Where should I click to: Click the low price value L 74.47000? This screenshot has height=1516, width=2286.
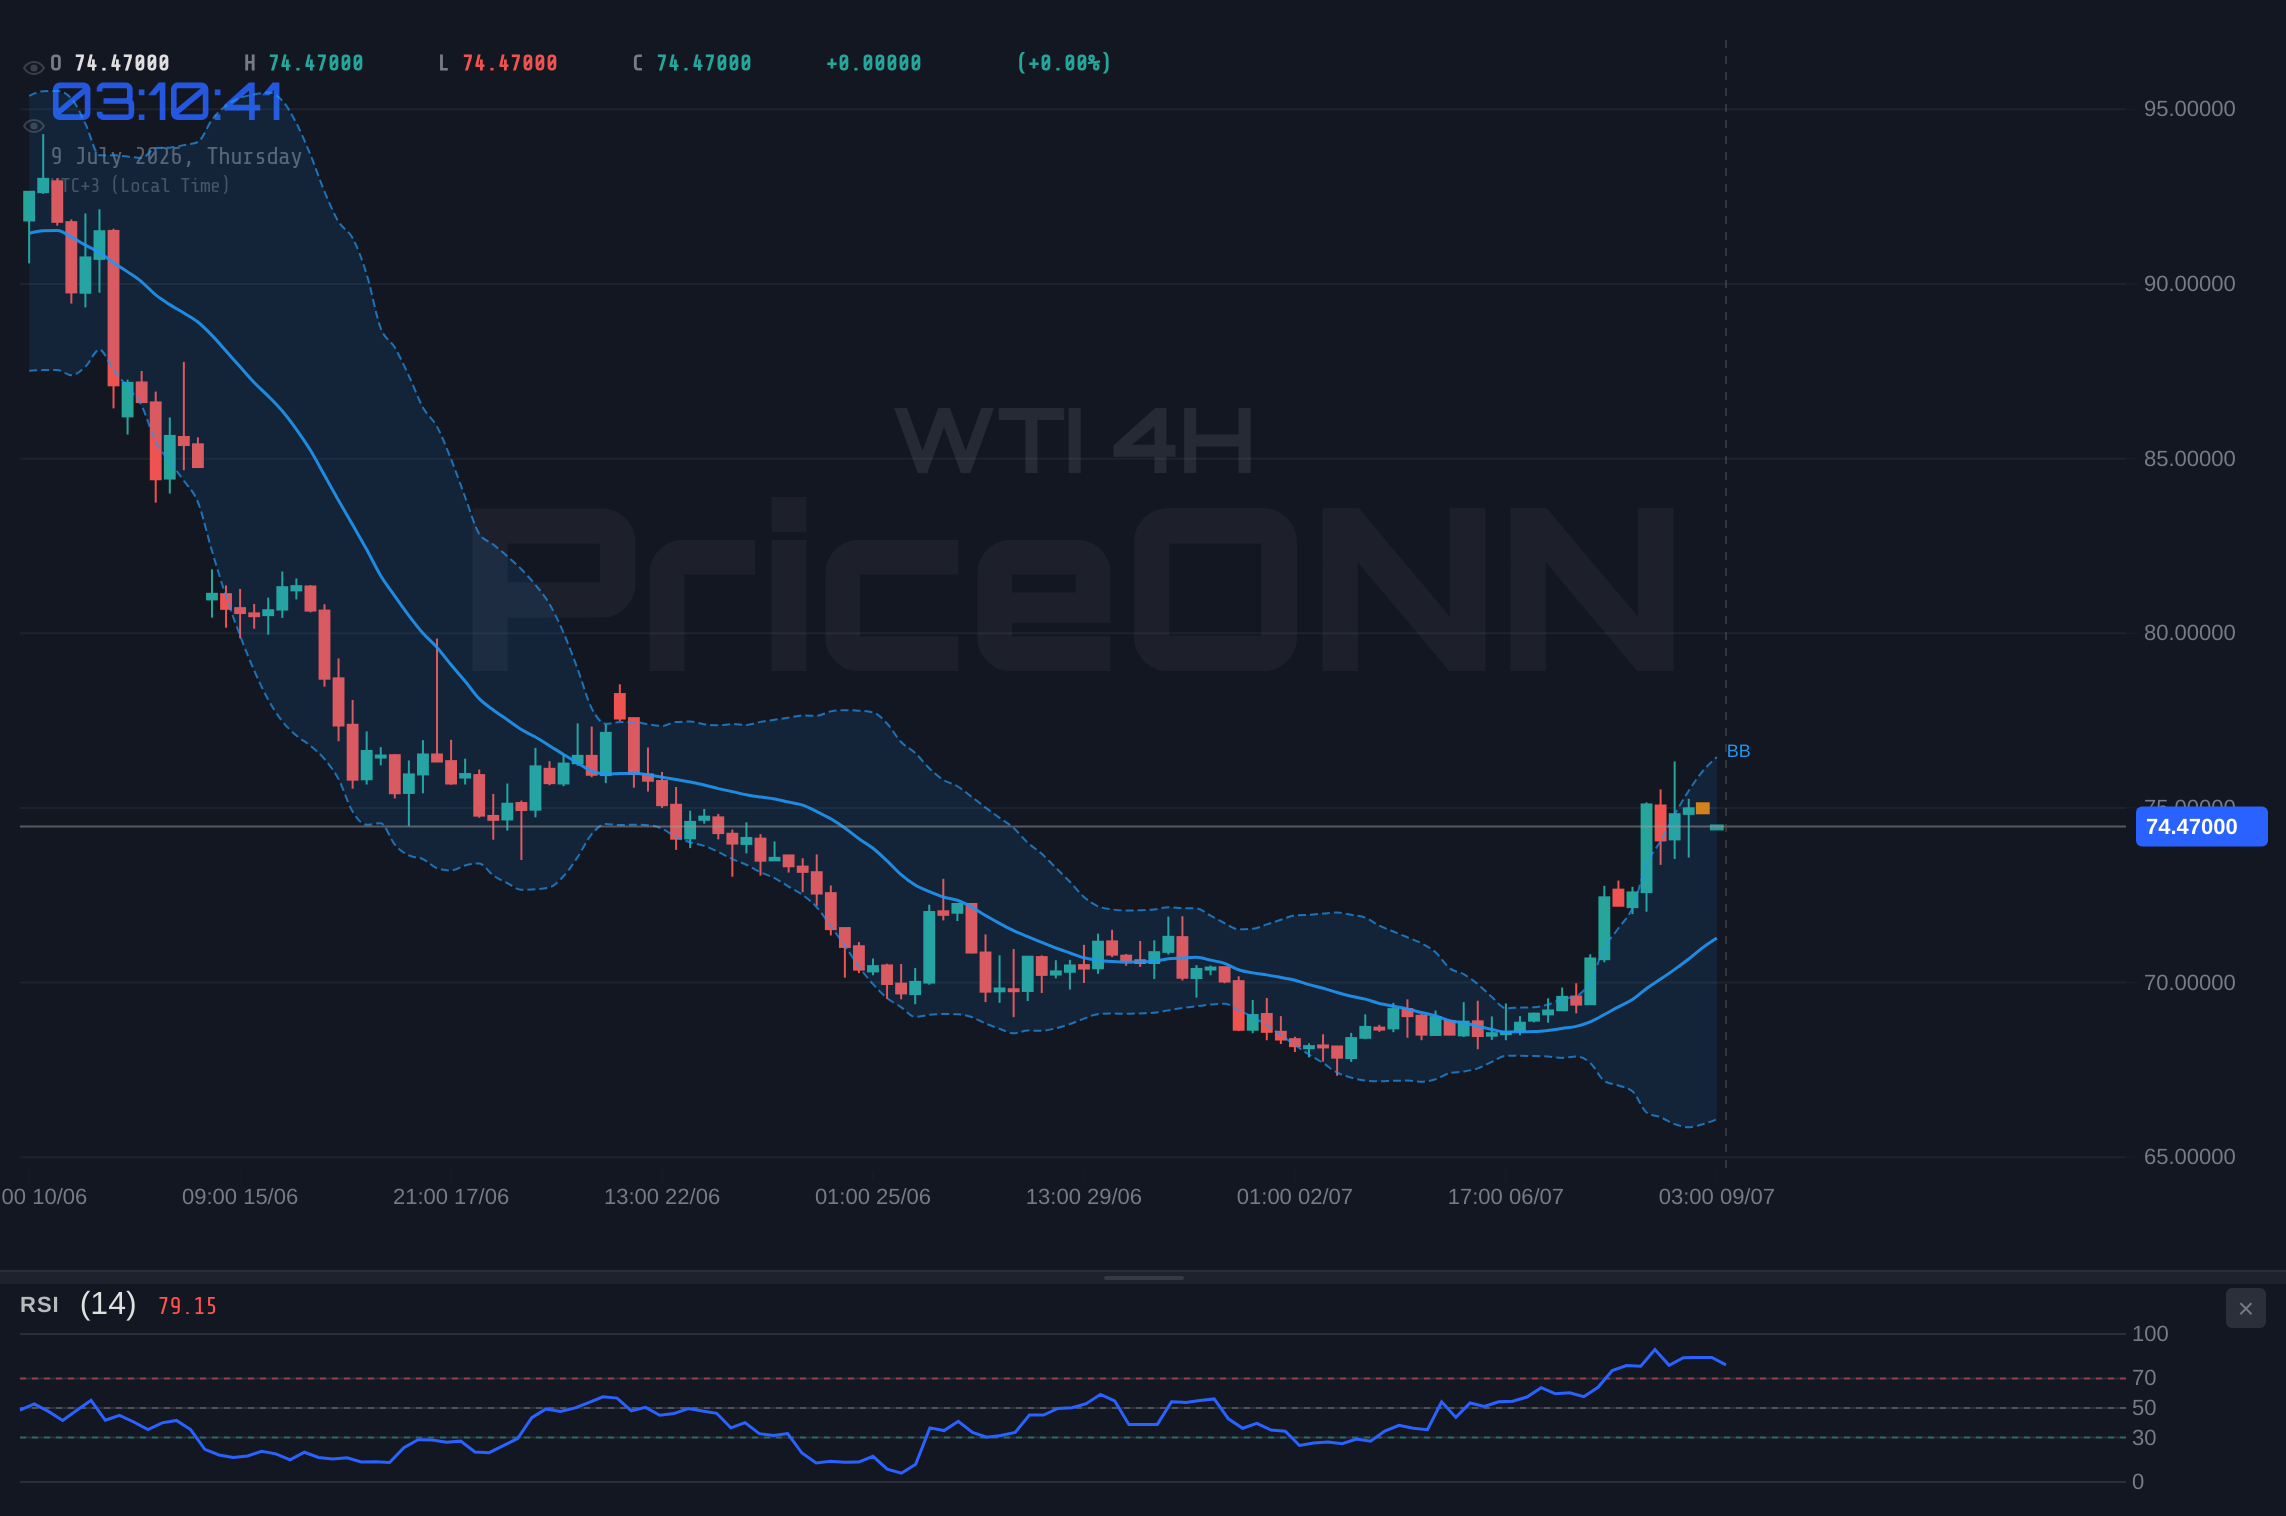point(498,63)
